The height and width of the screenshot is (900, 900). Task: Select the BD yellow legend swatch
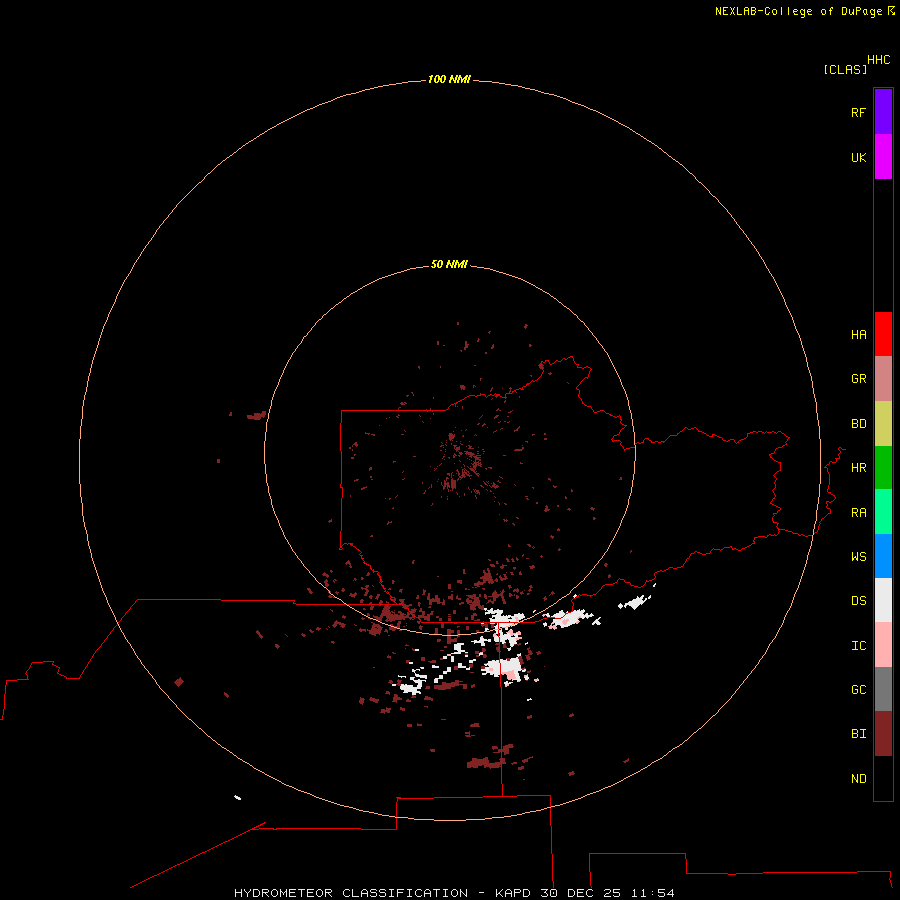[x=883, y=424]
